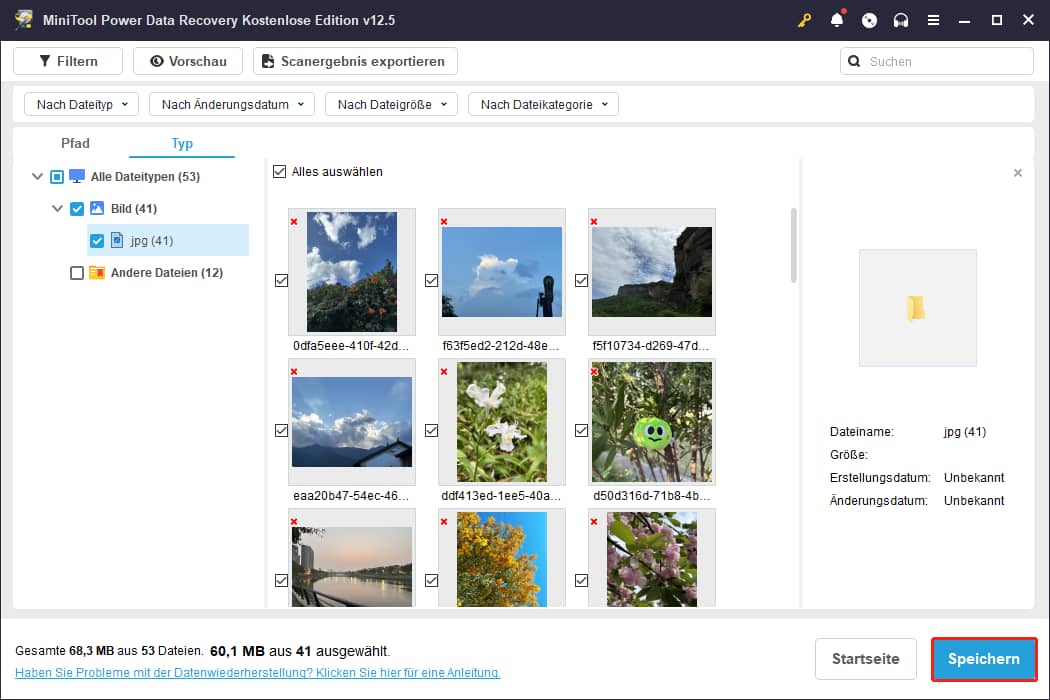The height and width of the screenshot is (700, 1050).
Task: Click the Bild picture category icon
Action: [x=97, y=208]
